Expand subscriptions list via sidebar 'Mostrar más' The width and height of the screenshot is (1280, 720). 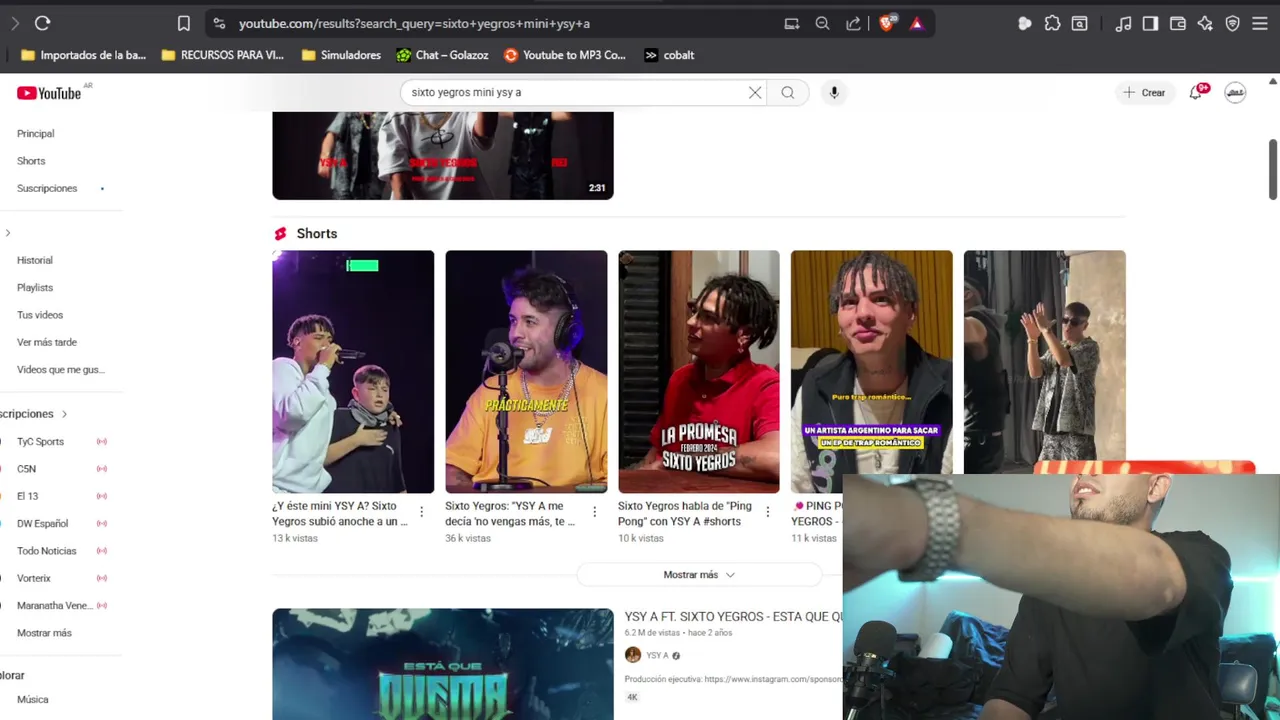point(44,633)
